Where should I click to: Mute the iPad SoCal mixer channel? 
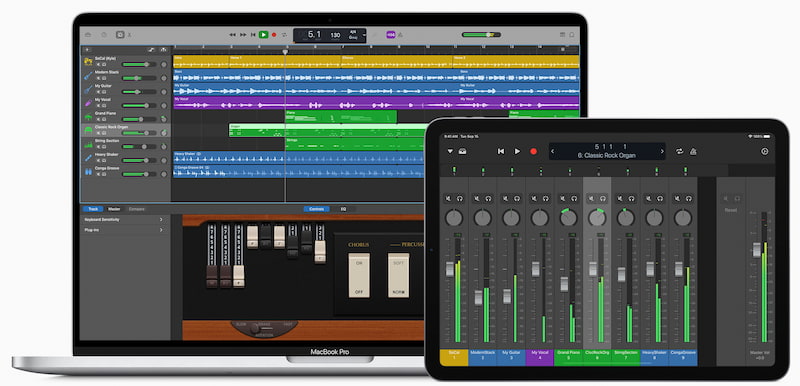point(448,198)
